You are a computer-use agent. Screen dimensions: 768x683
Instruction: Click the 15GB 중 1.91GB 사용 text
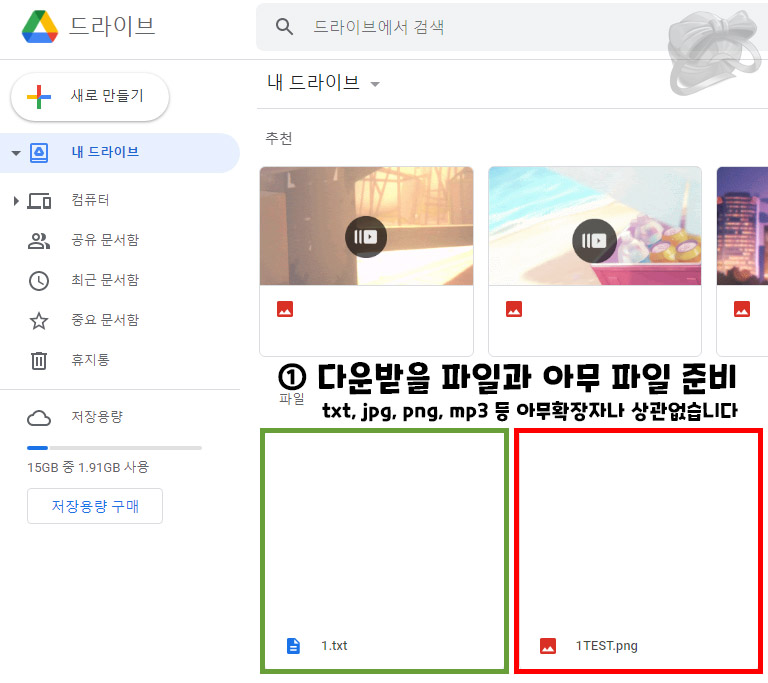(x=88, y=467)
